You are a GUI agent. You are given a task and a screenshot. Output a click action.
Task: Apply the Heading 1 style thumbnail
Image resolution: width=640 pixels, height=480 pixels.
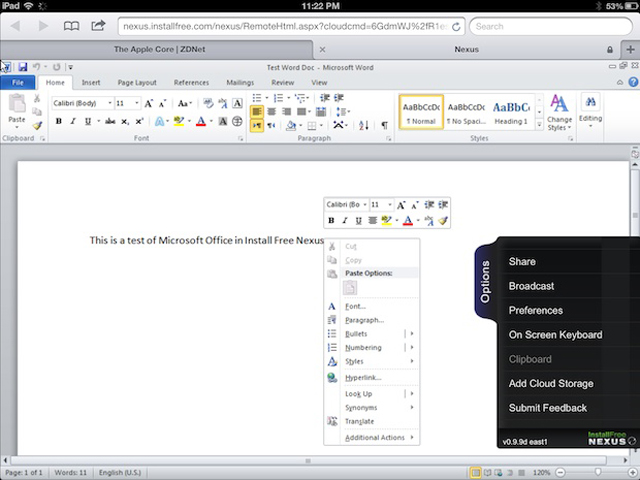point(511,112)
